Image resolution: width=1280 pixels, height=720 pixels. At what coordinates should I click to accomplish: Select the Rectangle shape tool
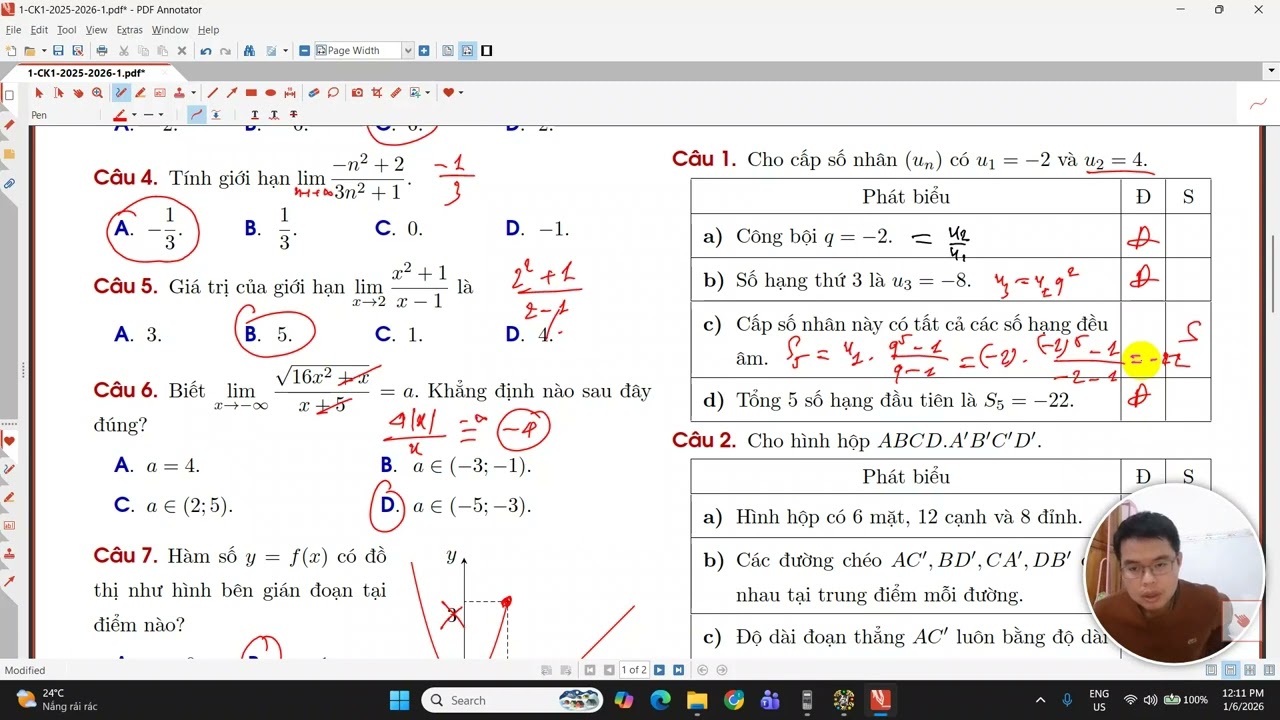(x=251, y=92)
